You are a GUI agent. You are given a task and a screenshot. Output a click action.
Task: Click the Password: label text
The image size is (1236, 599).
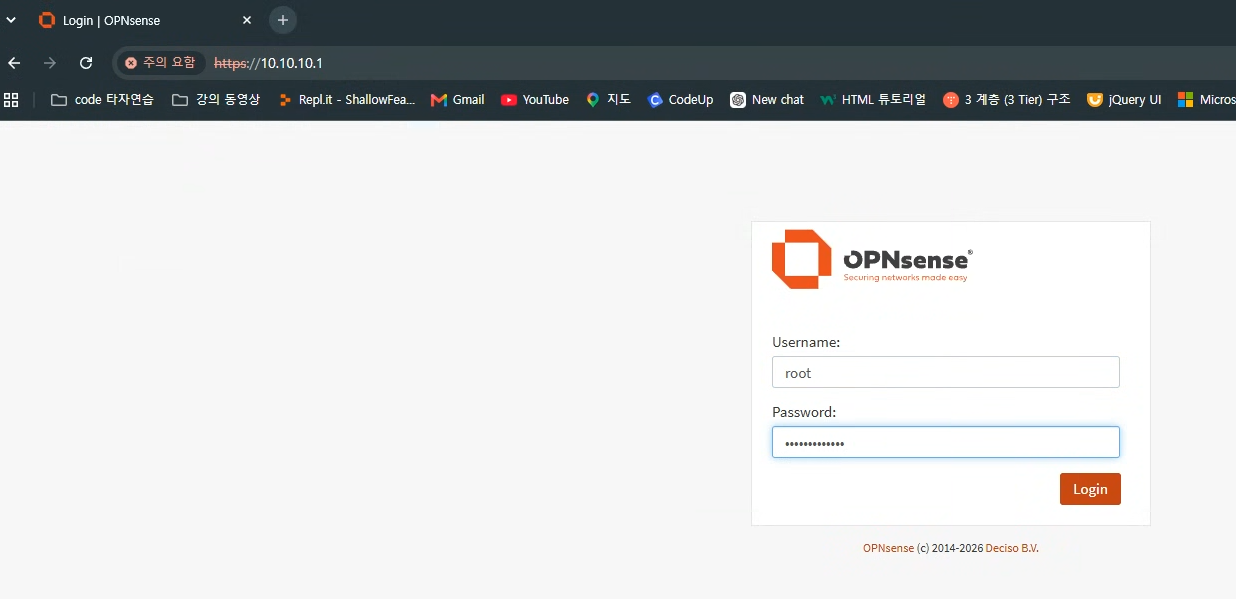[804, 412]
